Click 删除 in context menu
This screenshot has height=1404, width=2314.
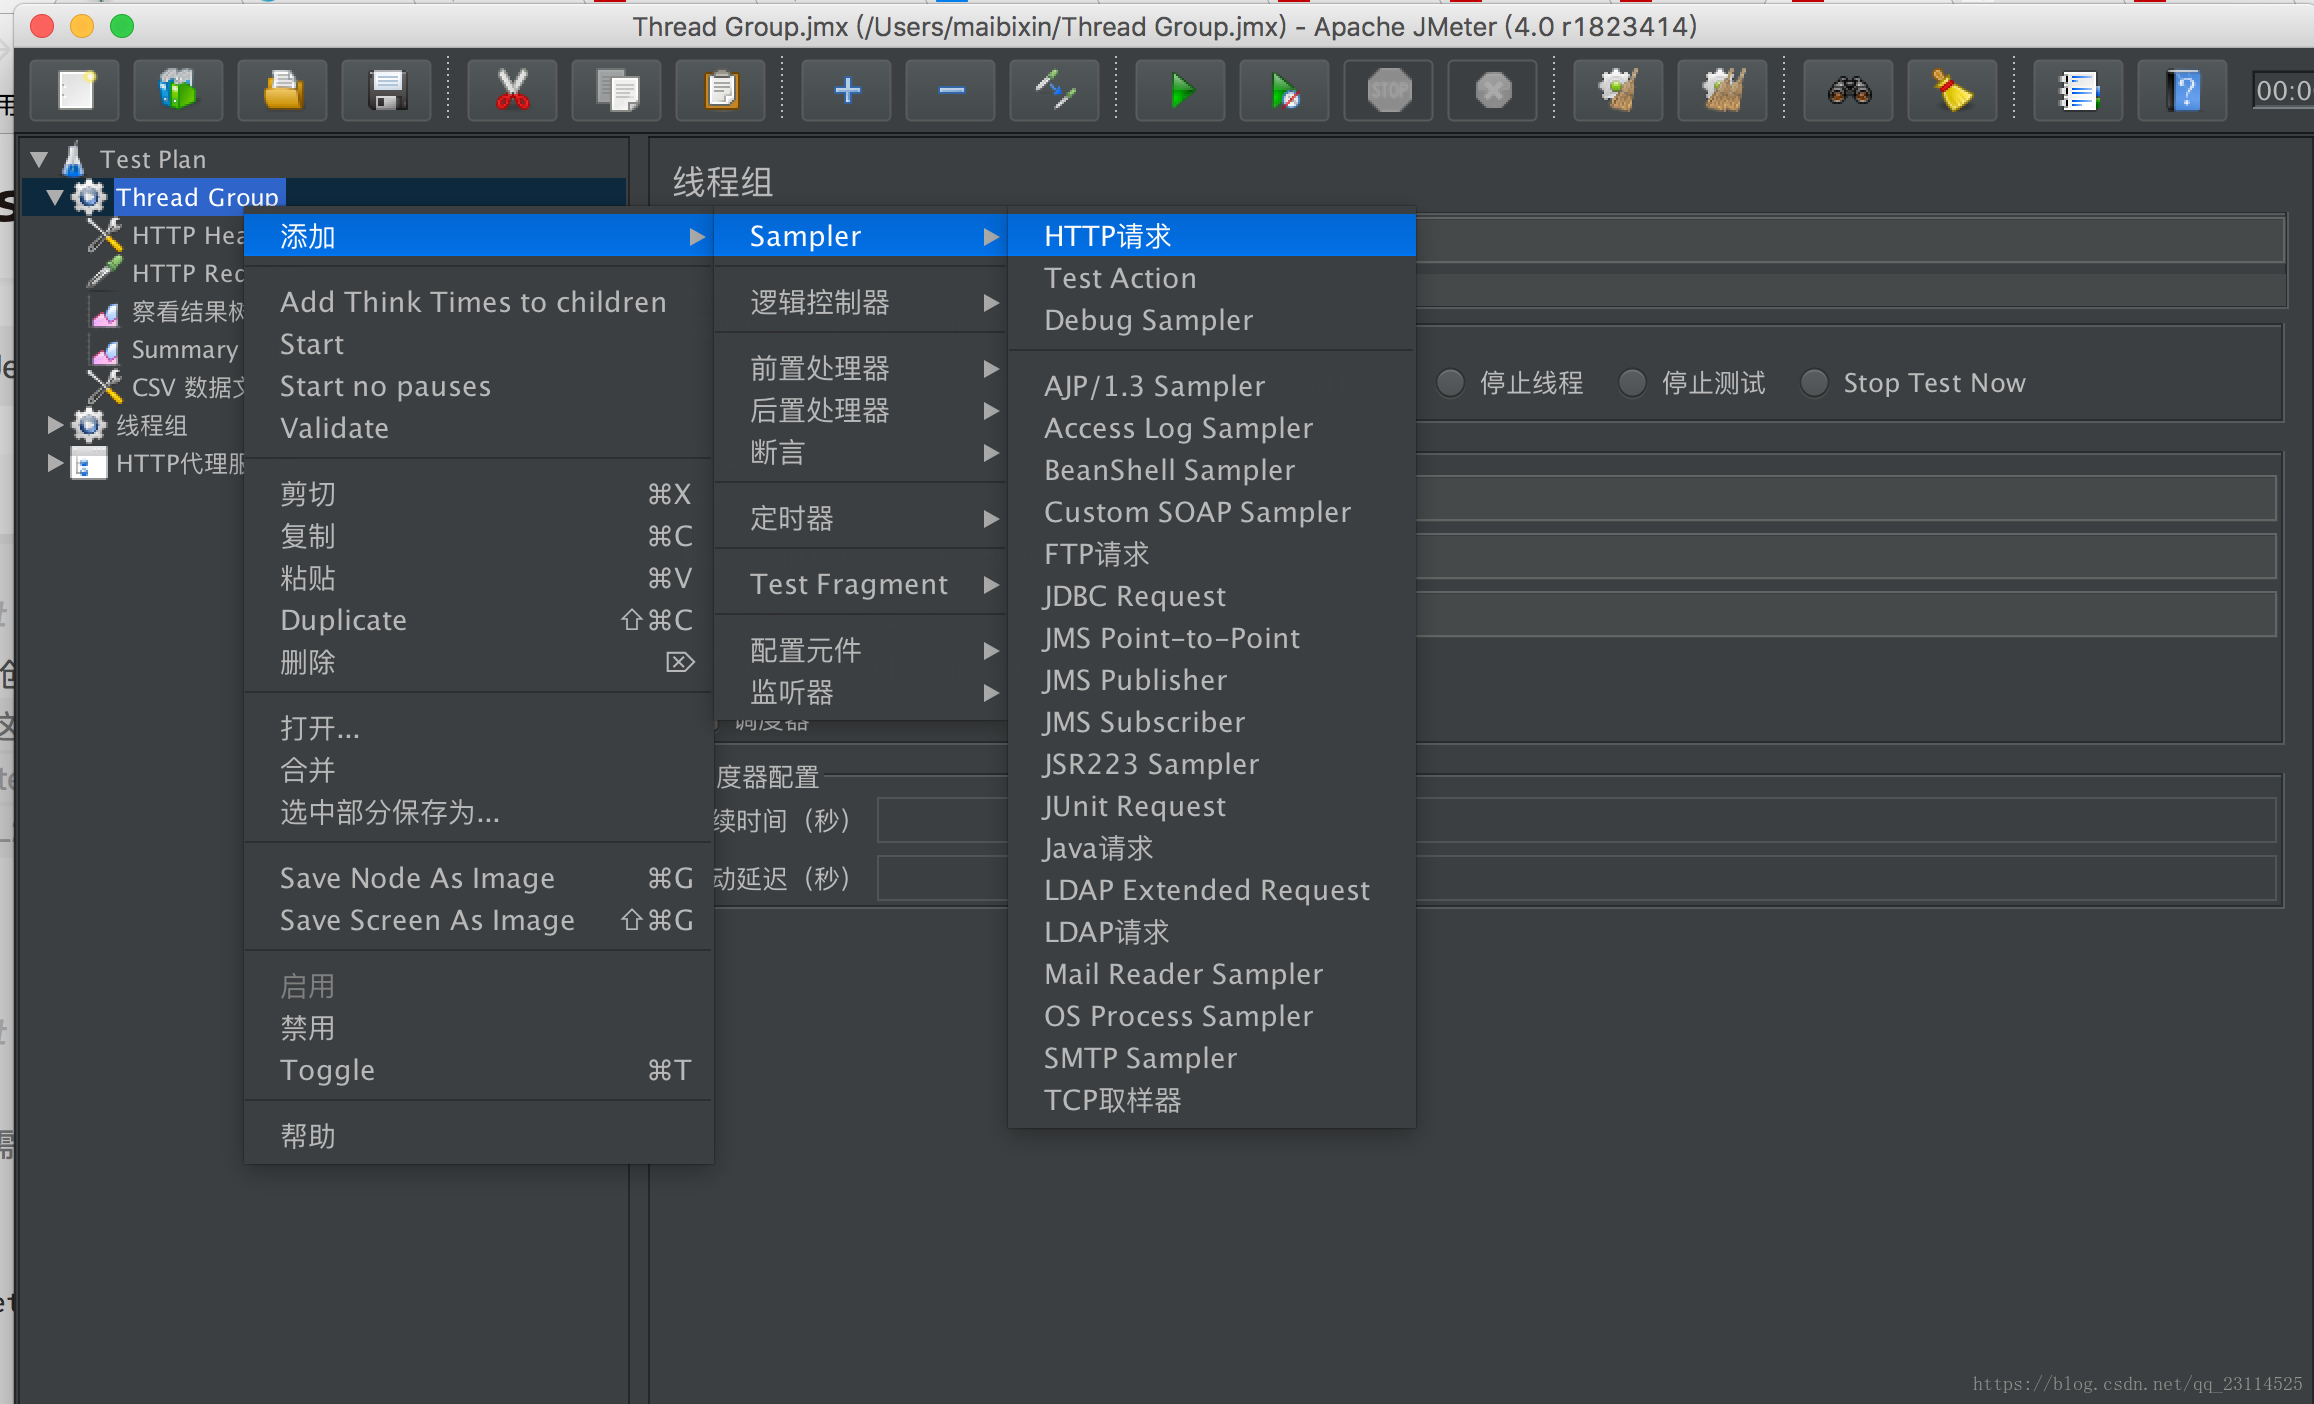(x=479, y=662)
